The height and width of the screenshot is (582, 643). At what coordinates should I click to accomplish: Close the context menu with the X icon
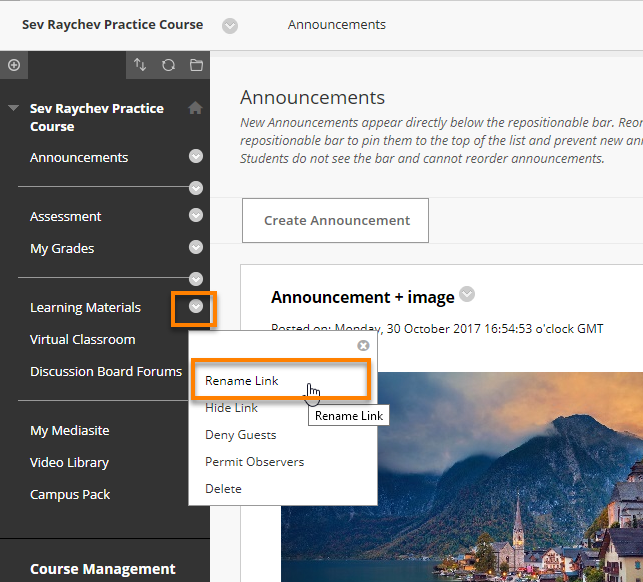(363, 345)
